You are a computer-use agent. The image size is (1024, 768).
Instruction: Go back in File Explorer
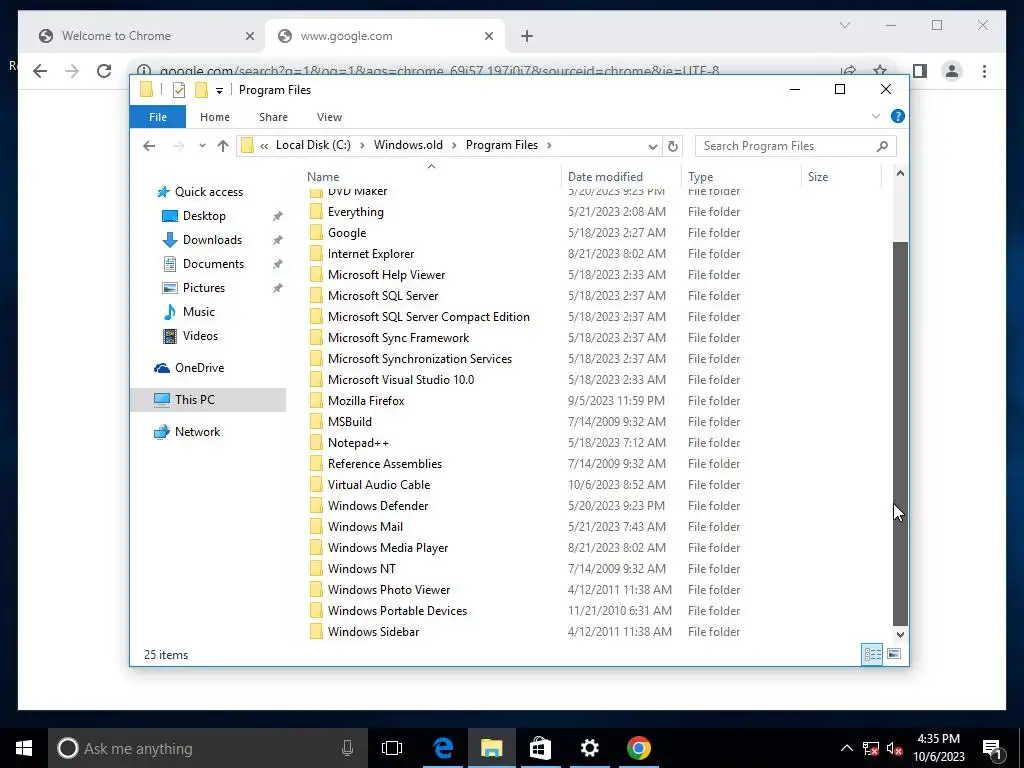pyautogui.click(x=149, y=146)
